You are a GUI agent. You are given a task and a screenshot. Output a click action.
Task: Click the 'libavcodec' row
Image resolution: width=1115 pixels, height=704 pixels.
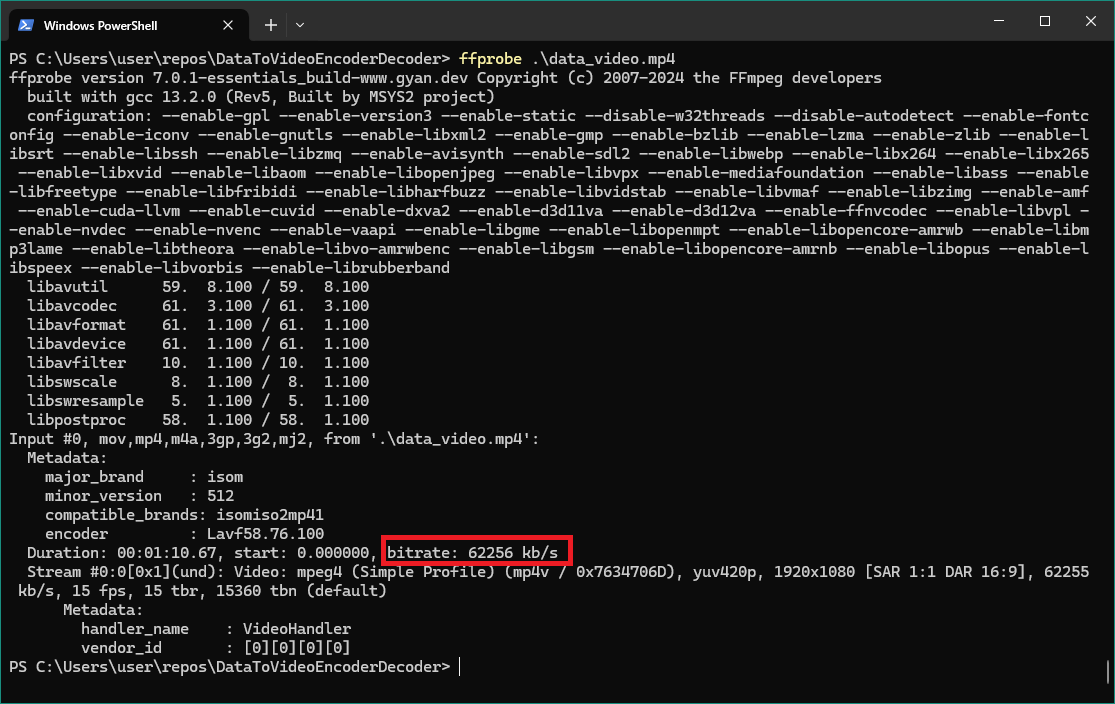(x=198, y=306)
